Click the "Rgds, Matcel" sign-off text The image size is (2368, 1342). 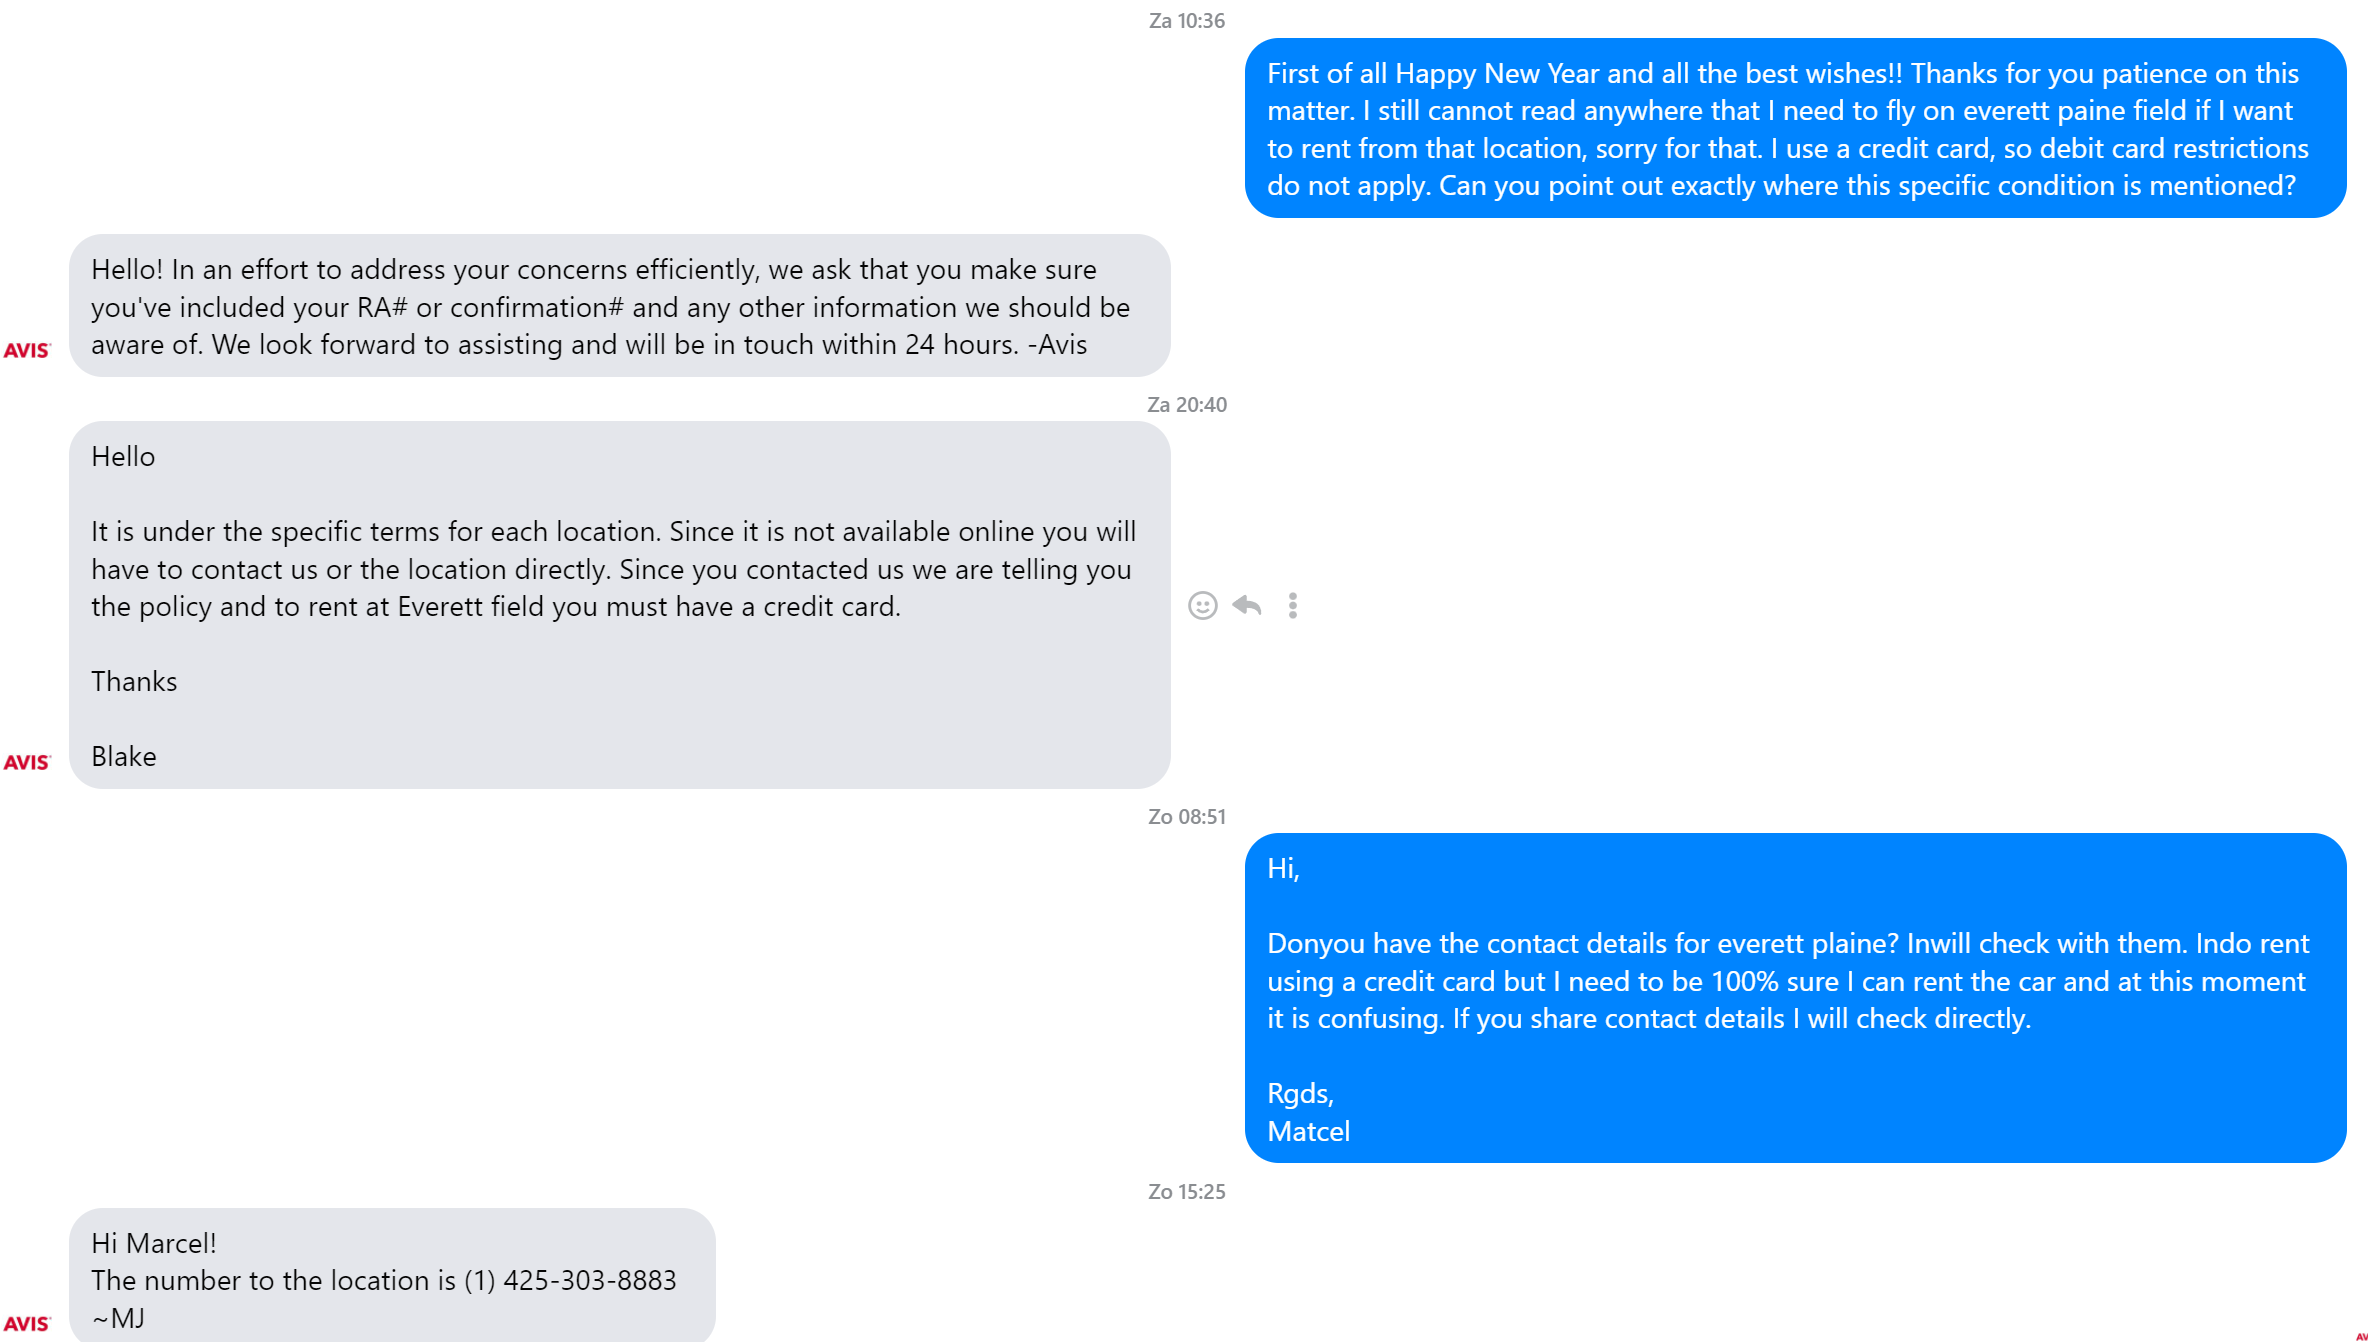(x=1308, y=1113)
